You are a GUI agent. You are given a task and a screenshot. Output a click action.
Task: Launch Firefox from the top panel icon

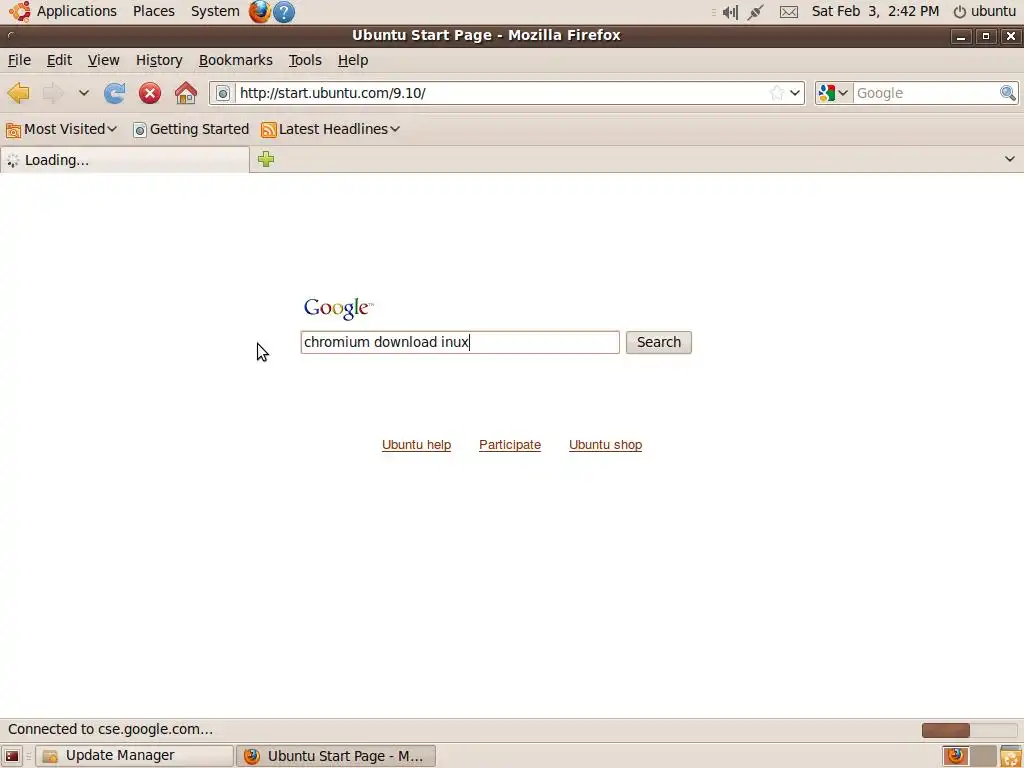tap(259, 11)
